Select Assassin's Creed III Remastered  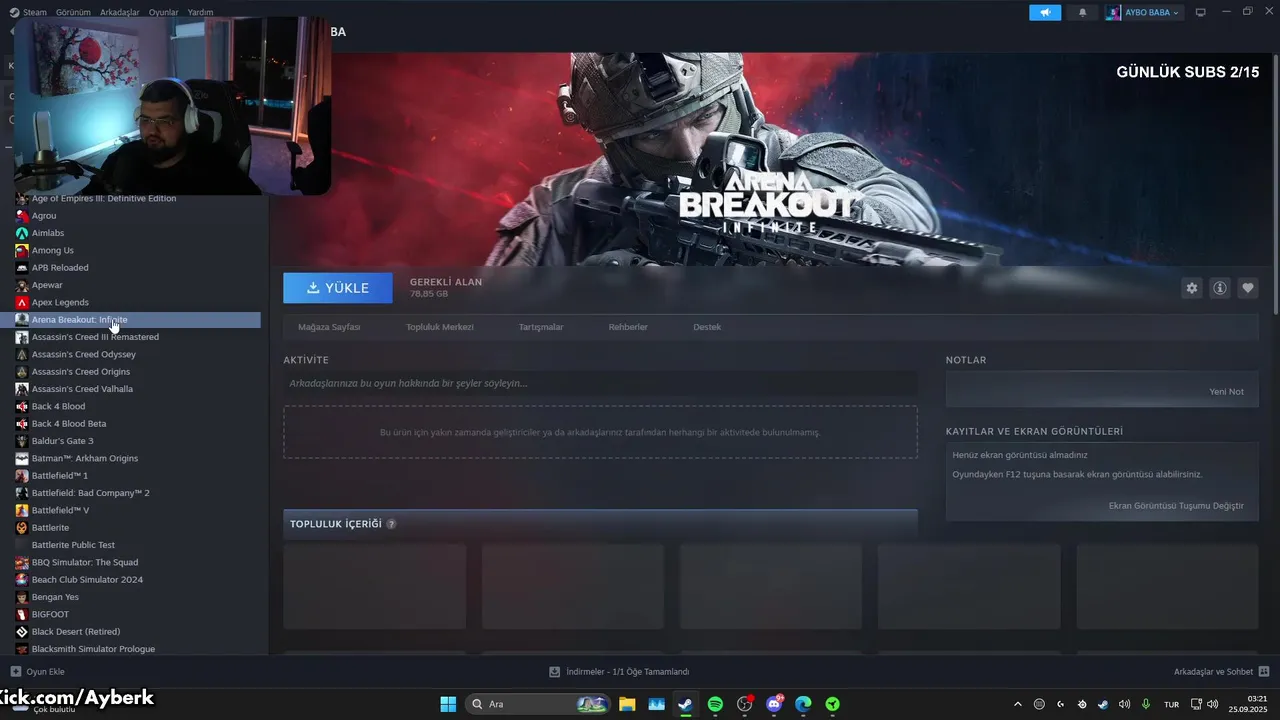pyautogui.click(x=95, y=337)
